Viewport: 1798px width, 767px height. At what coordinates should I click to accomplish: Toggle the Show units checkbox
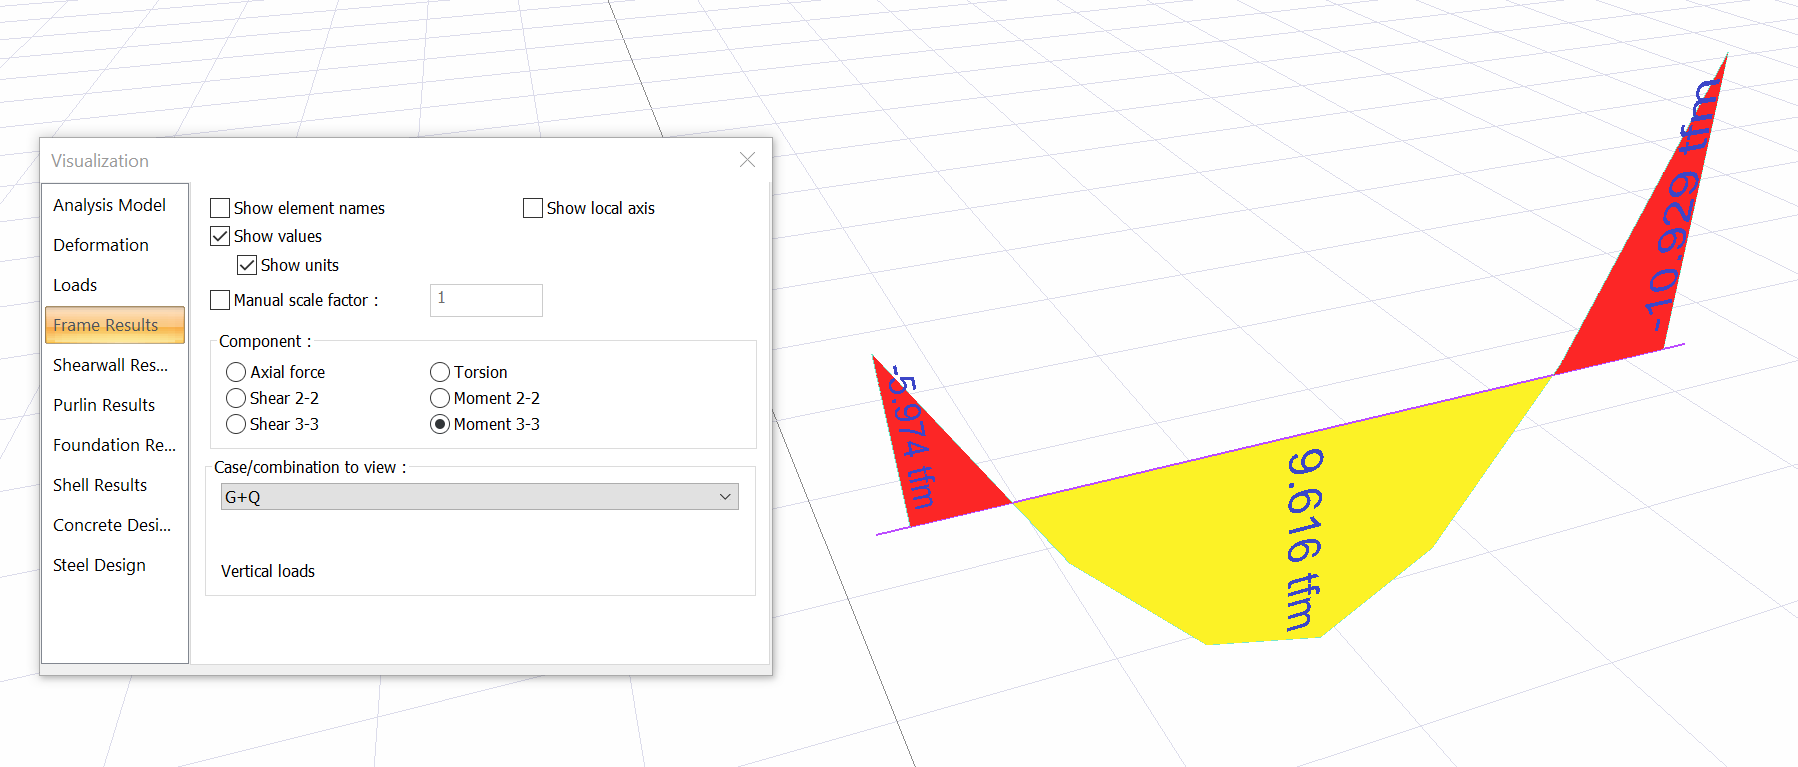(247, 265)
